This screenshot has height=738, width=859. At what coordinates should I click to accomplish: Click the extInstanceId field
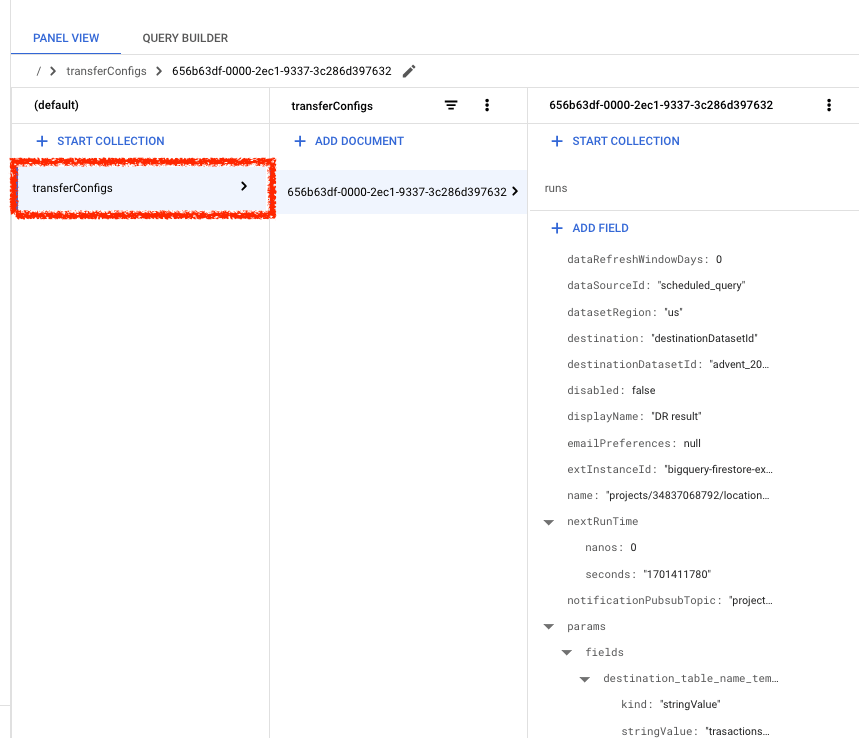click(669, 470)
